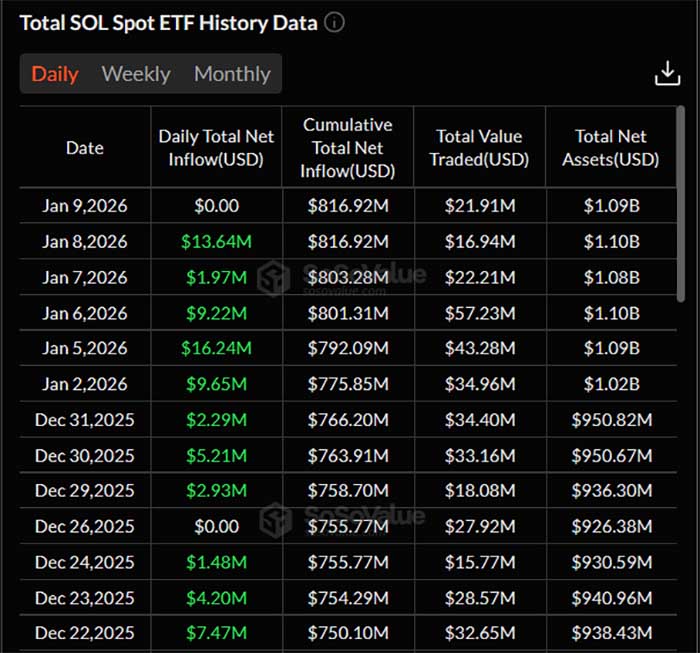The width and height of the screenshot is (700, 653).
Task: Click the $1.08B net assets value
Action: [612, 278]
